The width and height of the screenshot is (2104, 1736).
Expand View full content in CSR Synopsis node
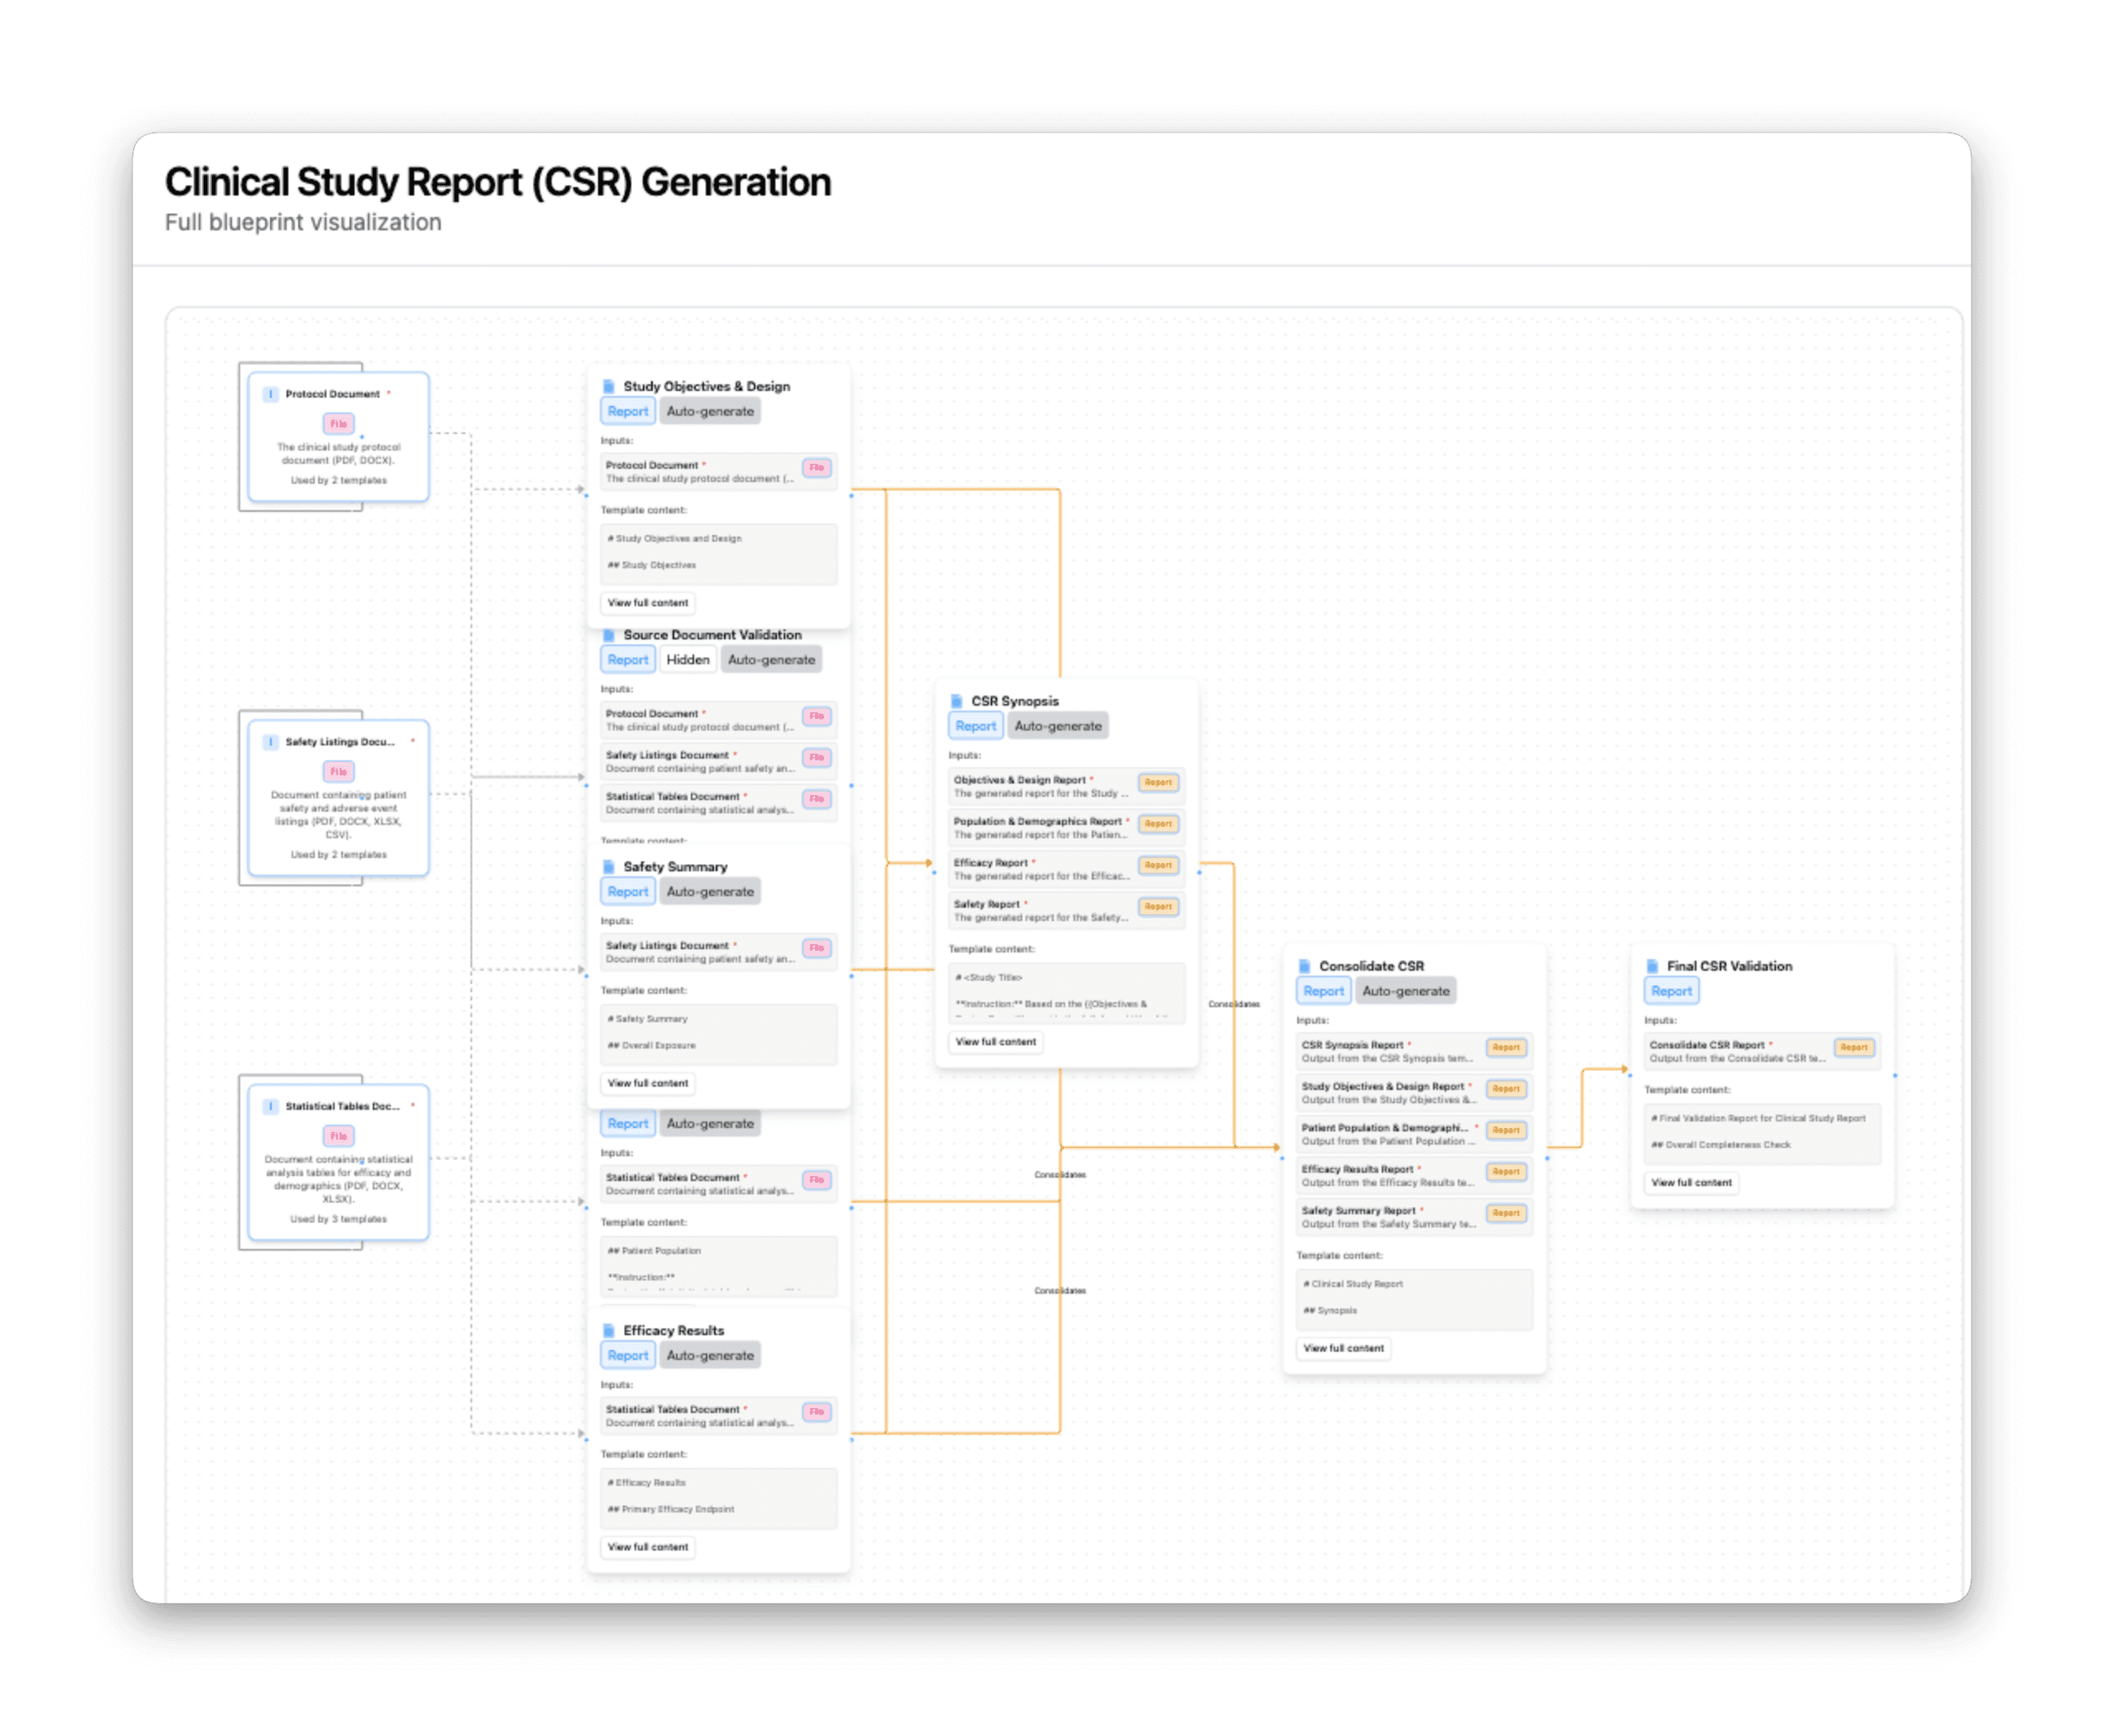coord(995,1042)
